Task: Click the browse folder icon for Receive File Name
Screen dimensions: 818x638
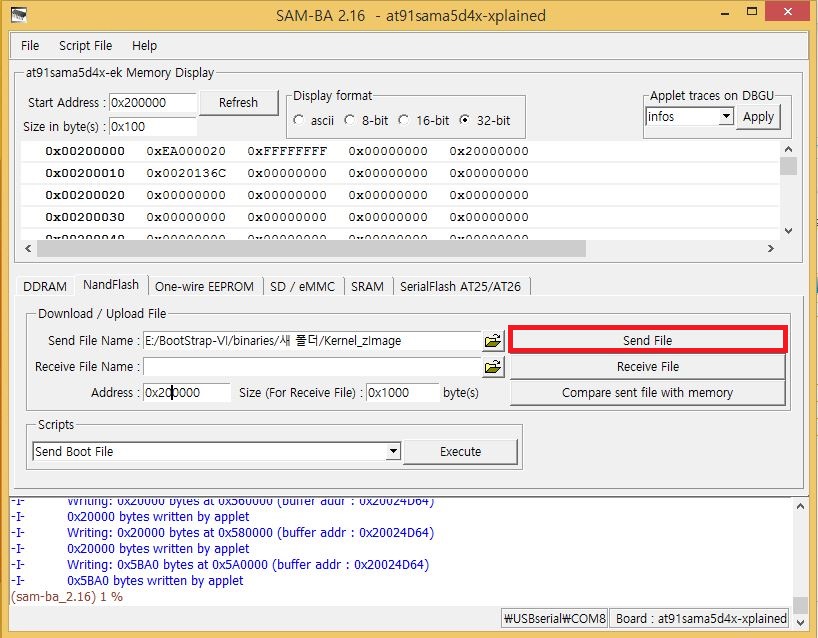Action: click(493, 367)
